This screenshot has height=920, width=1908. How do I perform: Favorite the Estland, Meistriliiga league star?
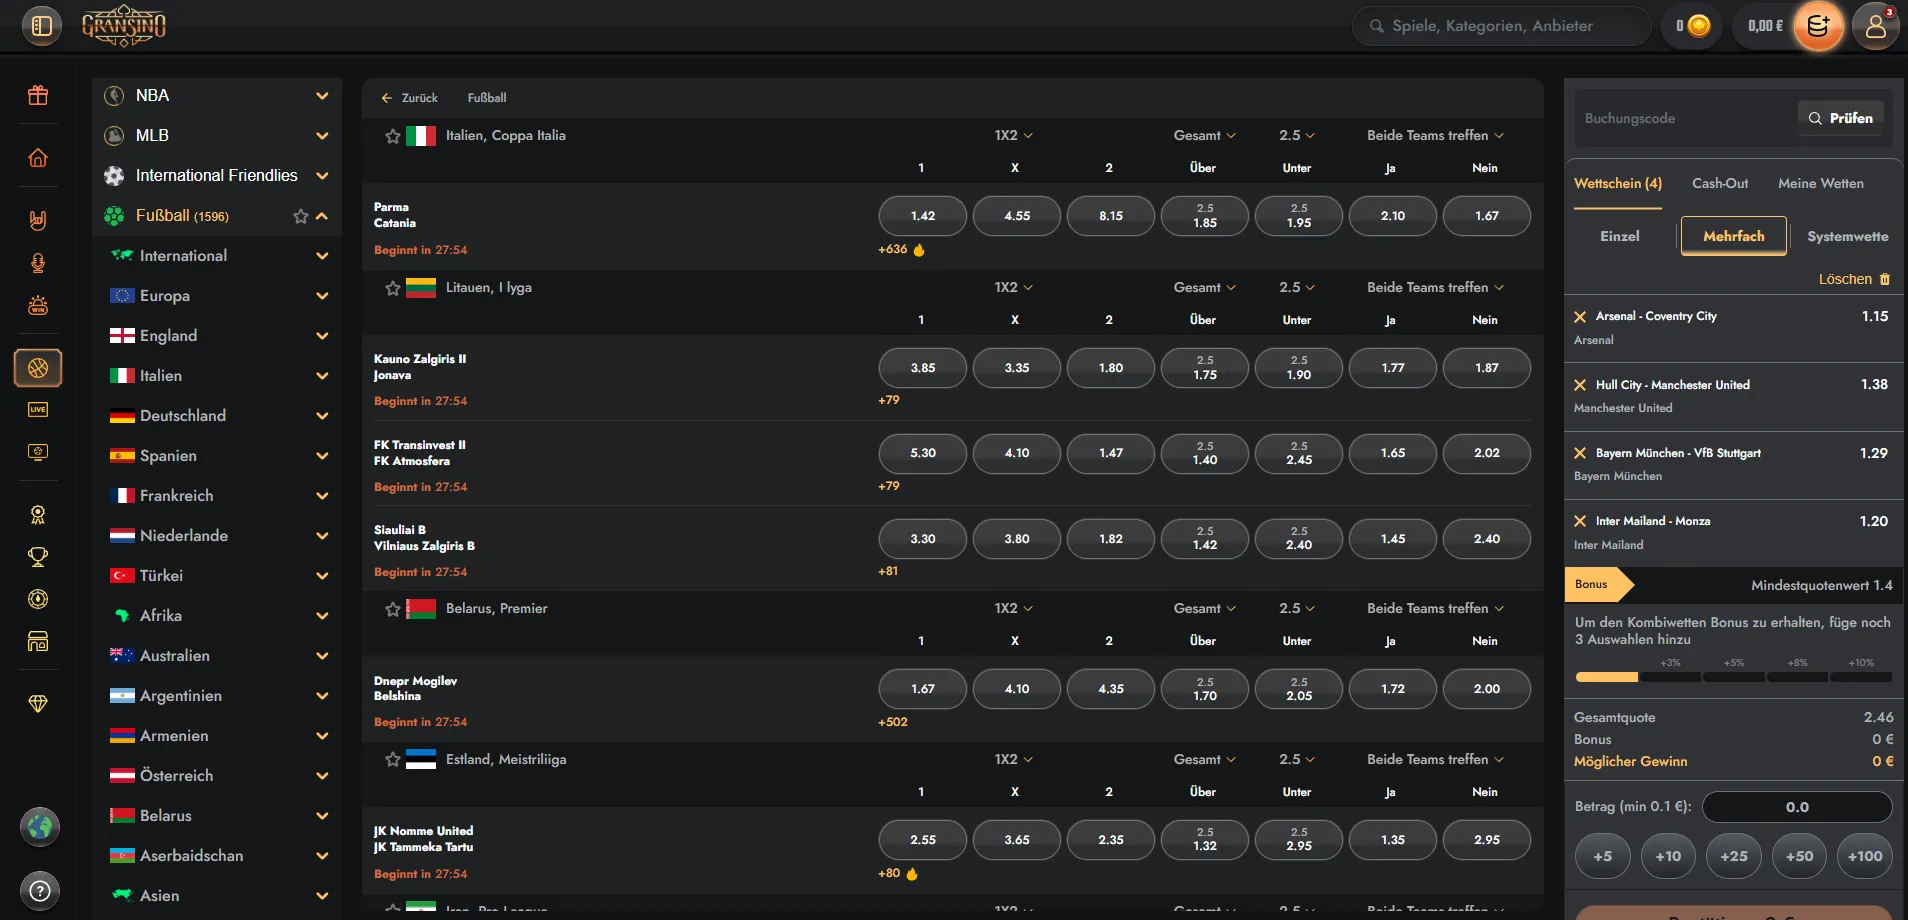(x=393, y=760)
